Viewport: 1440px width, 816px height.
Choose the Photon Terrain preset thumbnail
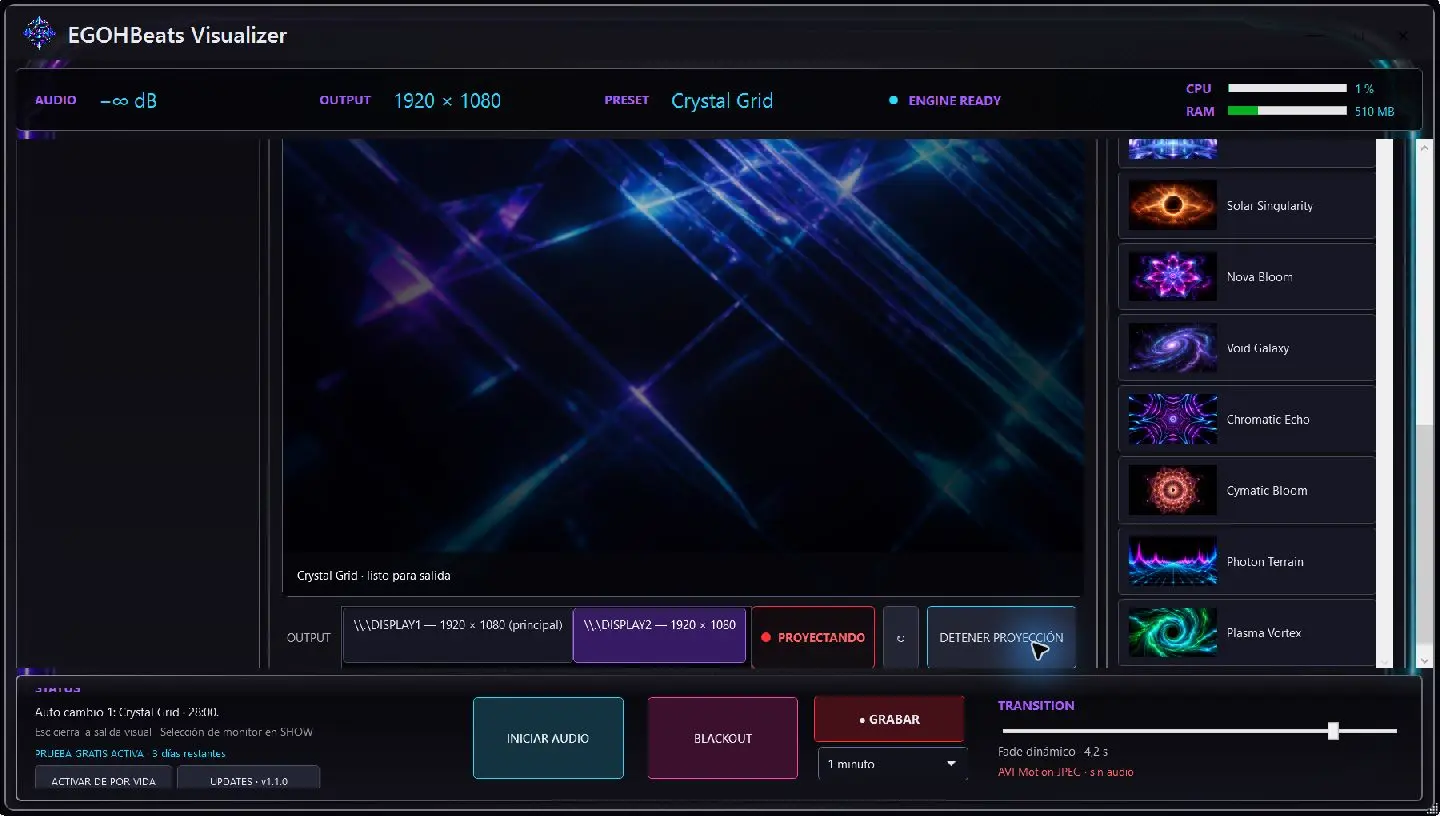1172,561
